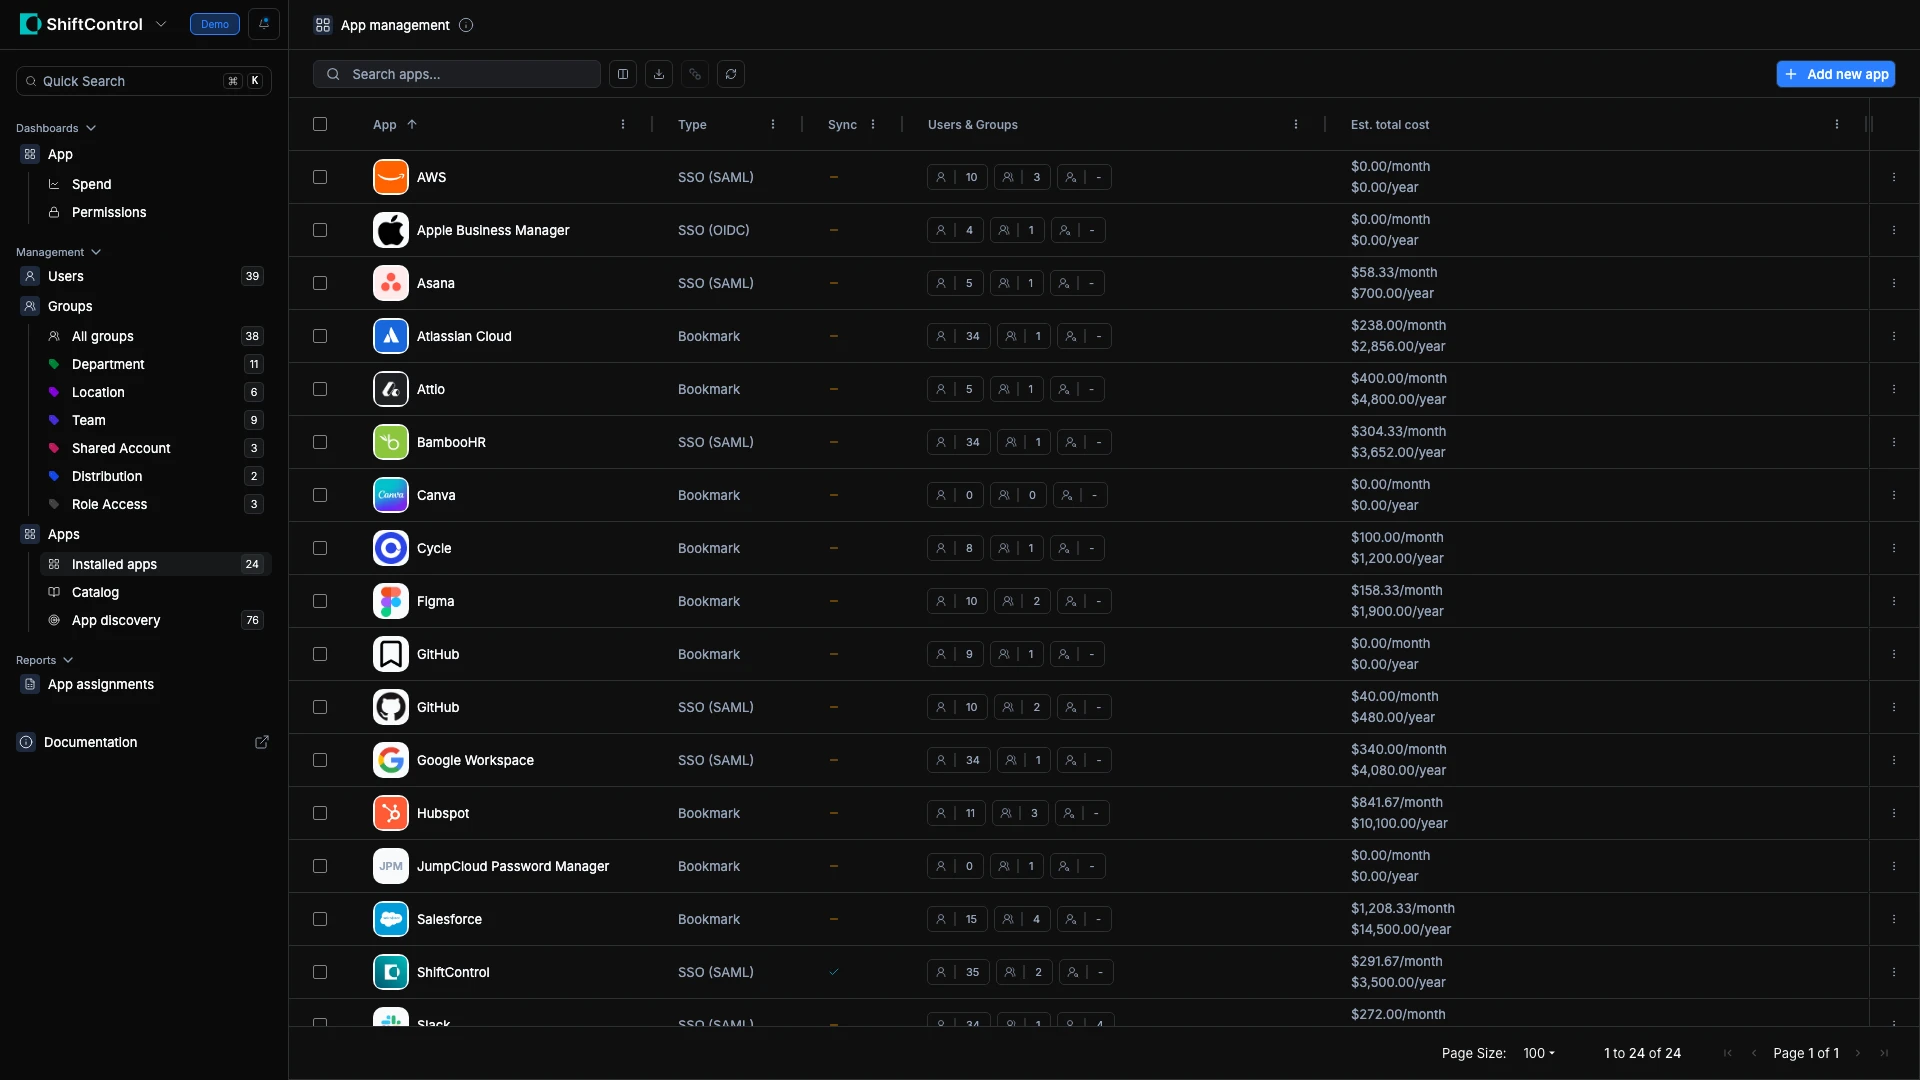1920x1080 pixels.
Task: Click the Asana app logo
Action: point(391,283)
